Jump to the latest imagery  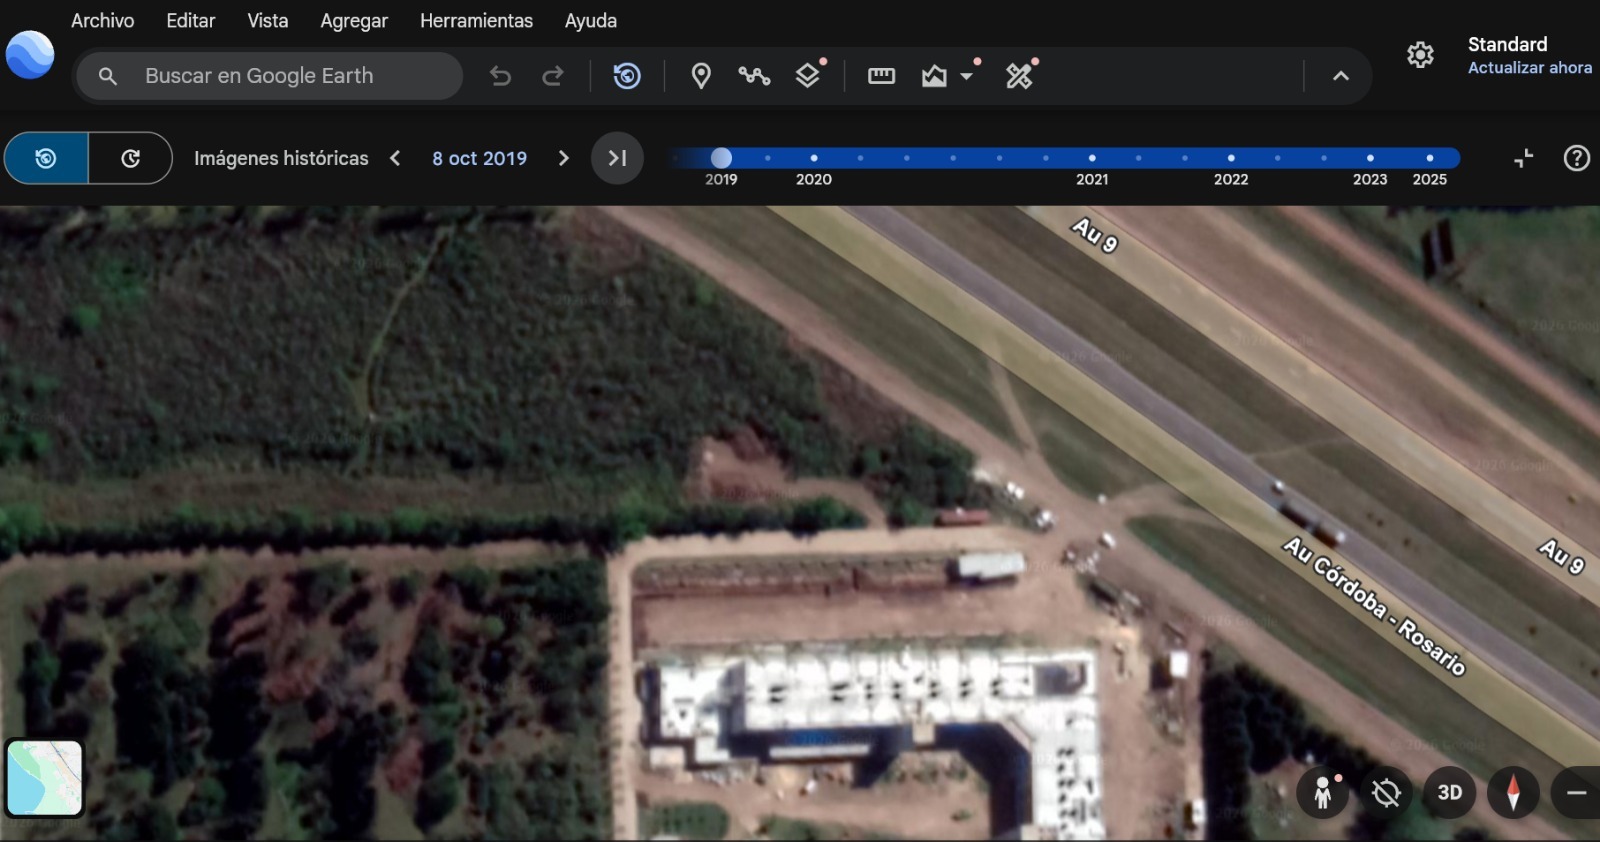(x=617, y=158)
